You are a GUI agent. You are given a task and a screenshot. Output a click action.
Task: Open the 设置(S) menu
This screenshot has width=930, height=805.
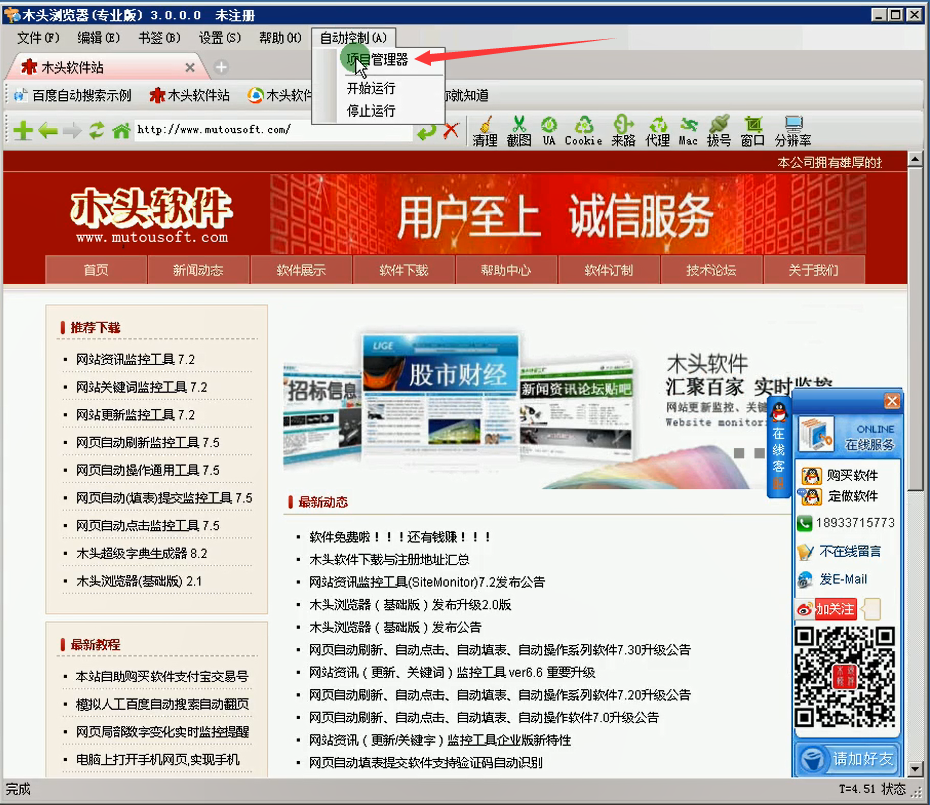[x=220, y=38]
